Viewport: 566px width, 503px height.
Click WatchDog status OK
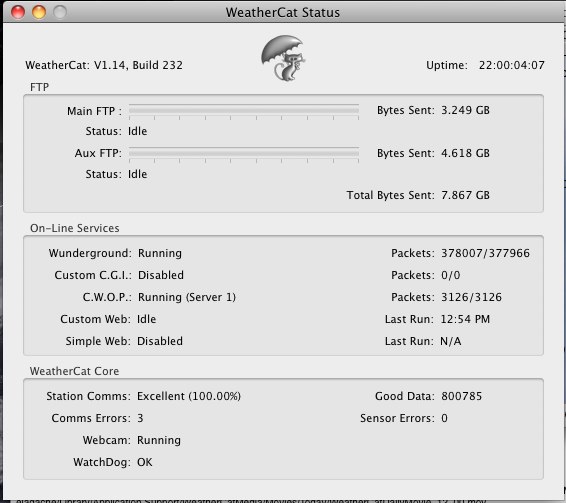click(x=145, y=462)
